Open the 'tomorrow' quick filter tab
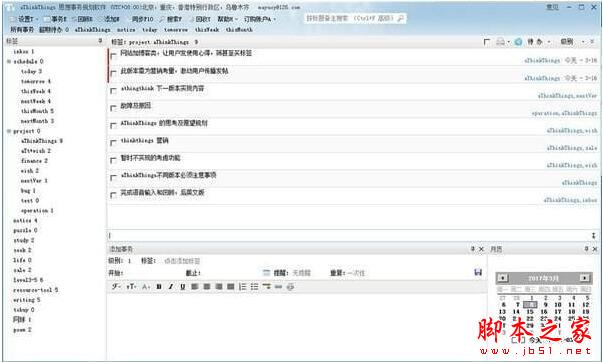603x362 pixels. (176, 29)
